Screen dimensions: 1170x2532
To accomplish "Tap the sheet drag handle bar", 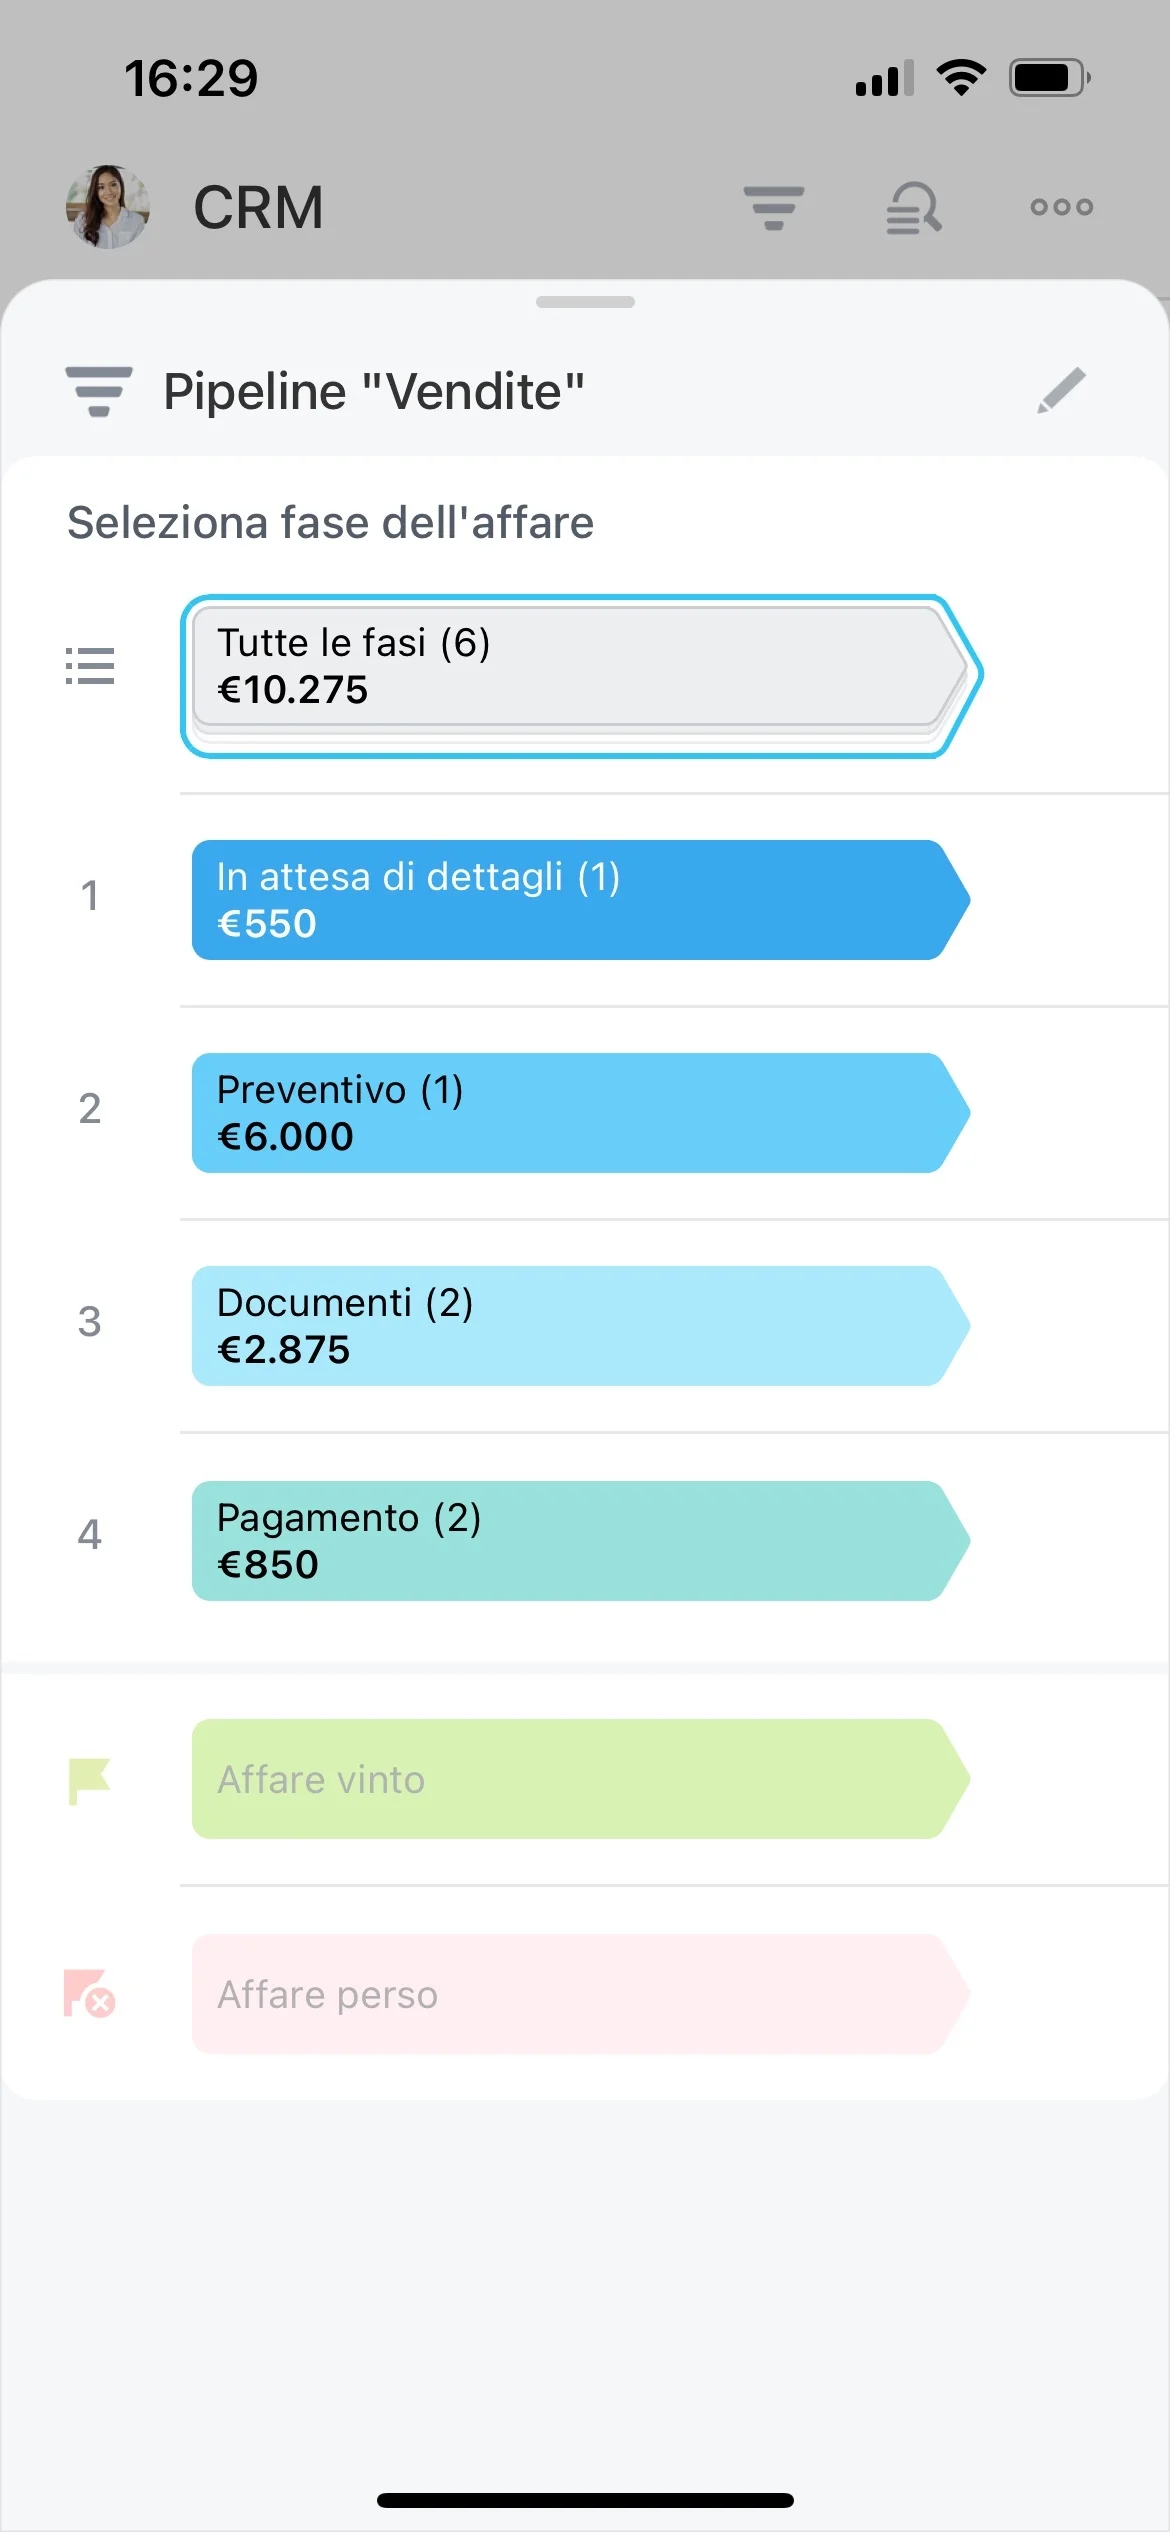I will pyautogui.click(x=585, y=302).
